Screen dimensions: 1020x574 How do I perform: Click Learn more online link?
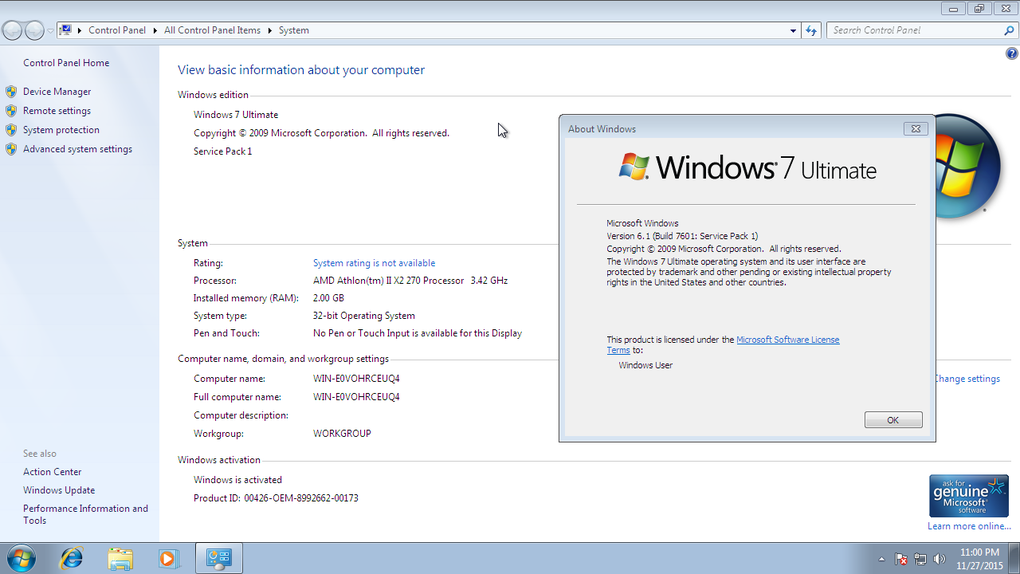(969, 526)
